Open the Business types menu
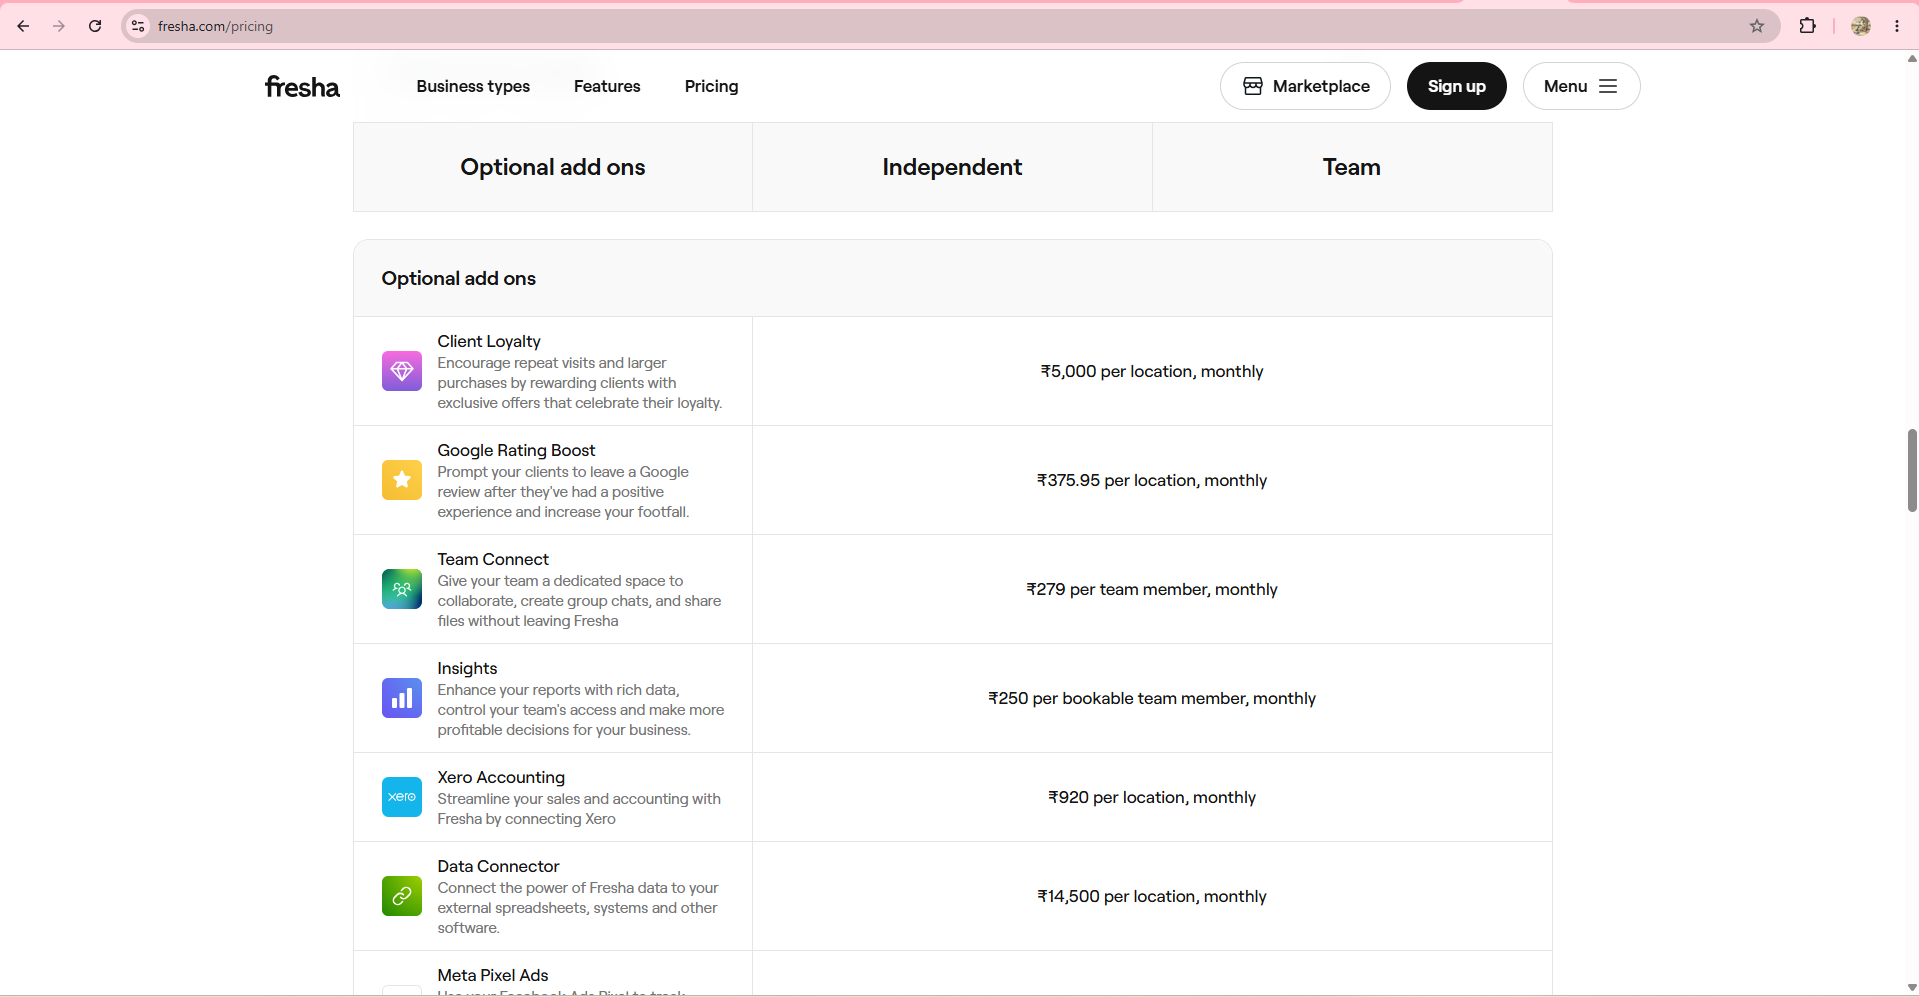1919x997 pixels. coord(473,86)
